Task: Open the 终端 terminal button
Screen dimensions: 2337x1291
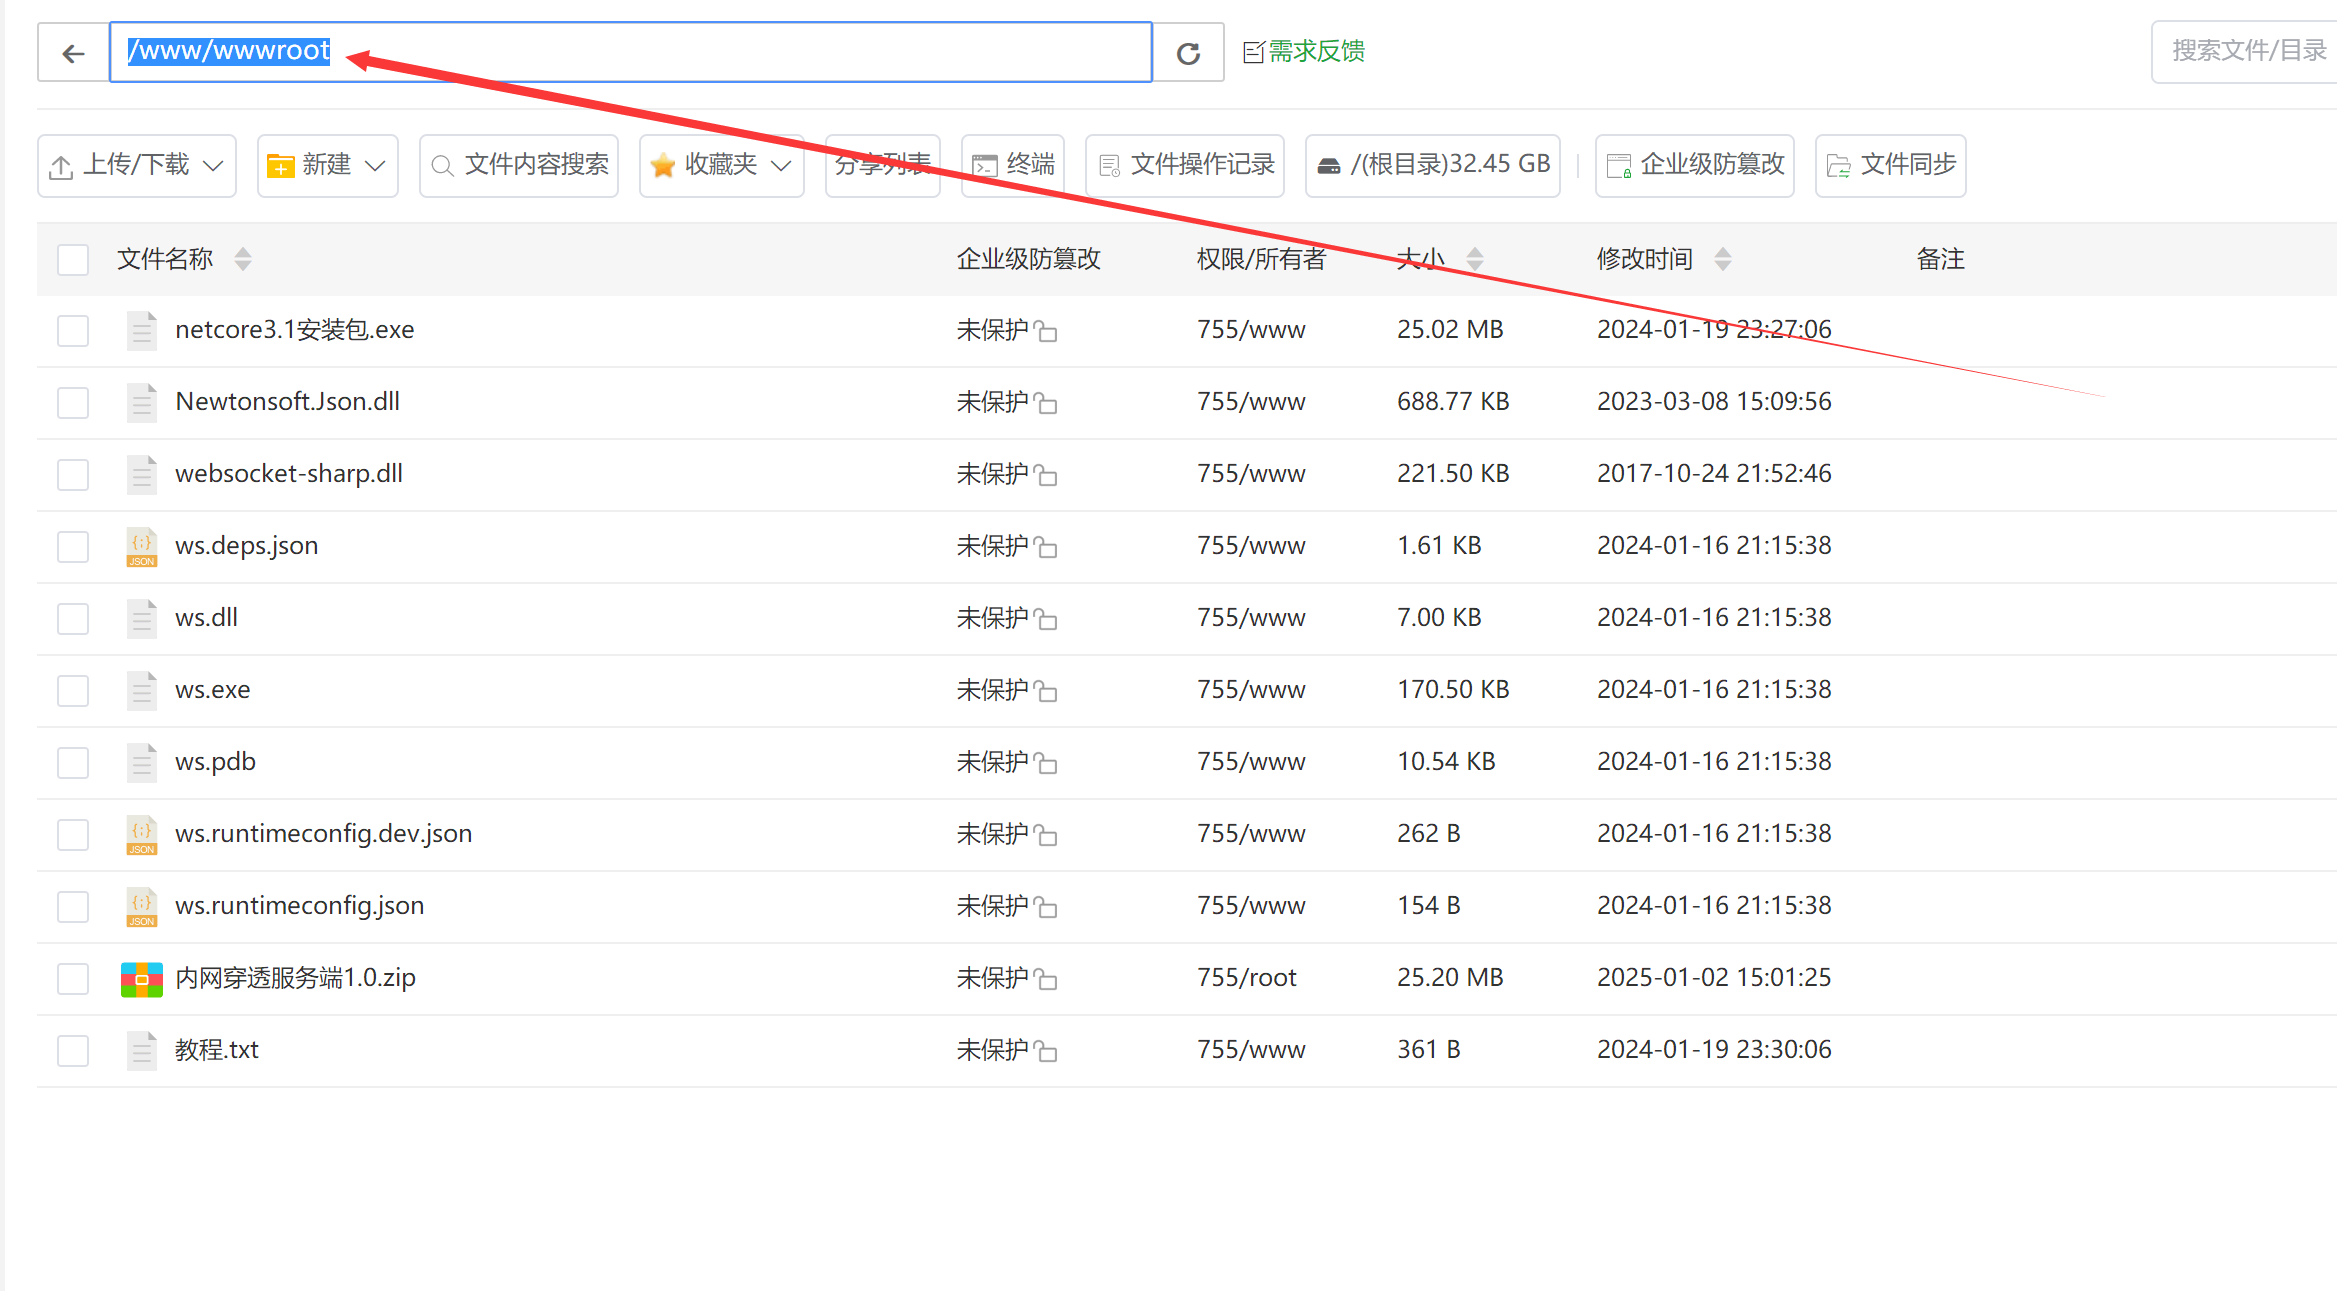Action: (1013, 165)
